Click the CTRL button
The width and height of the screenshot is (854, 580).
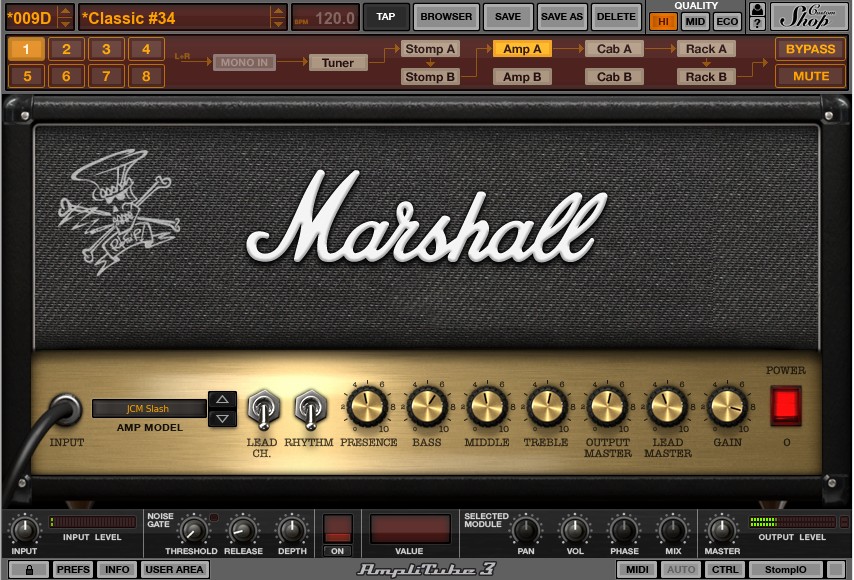pos(725,570)
